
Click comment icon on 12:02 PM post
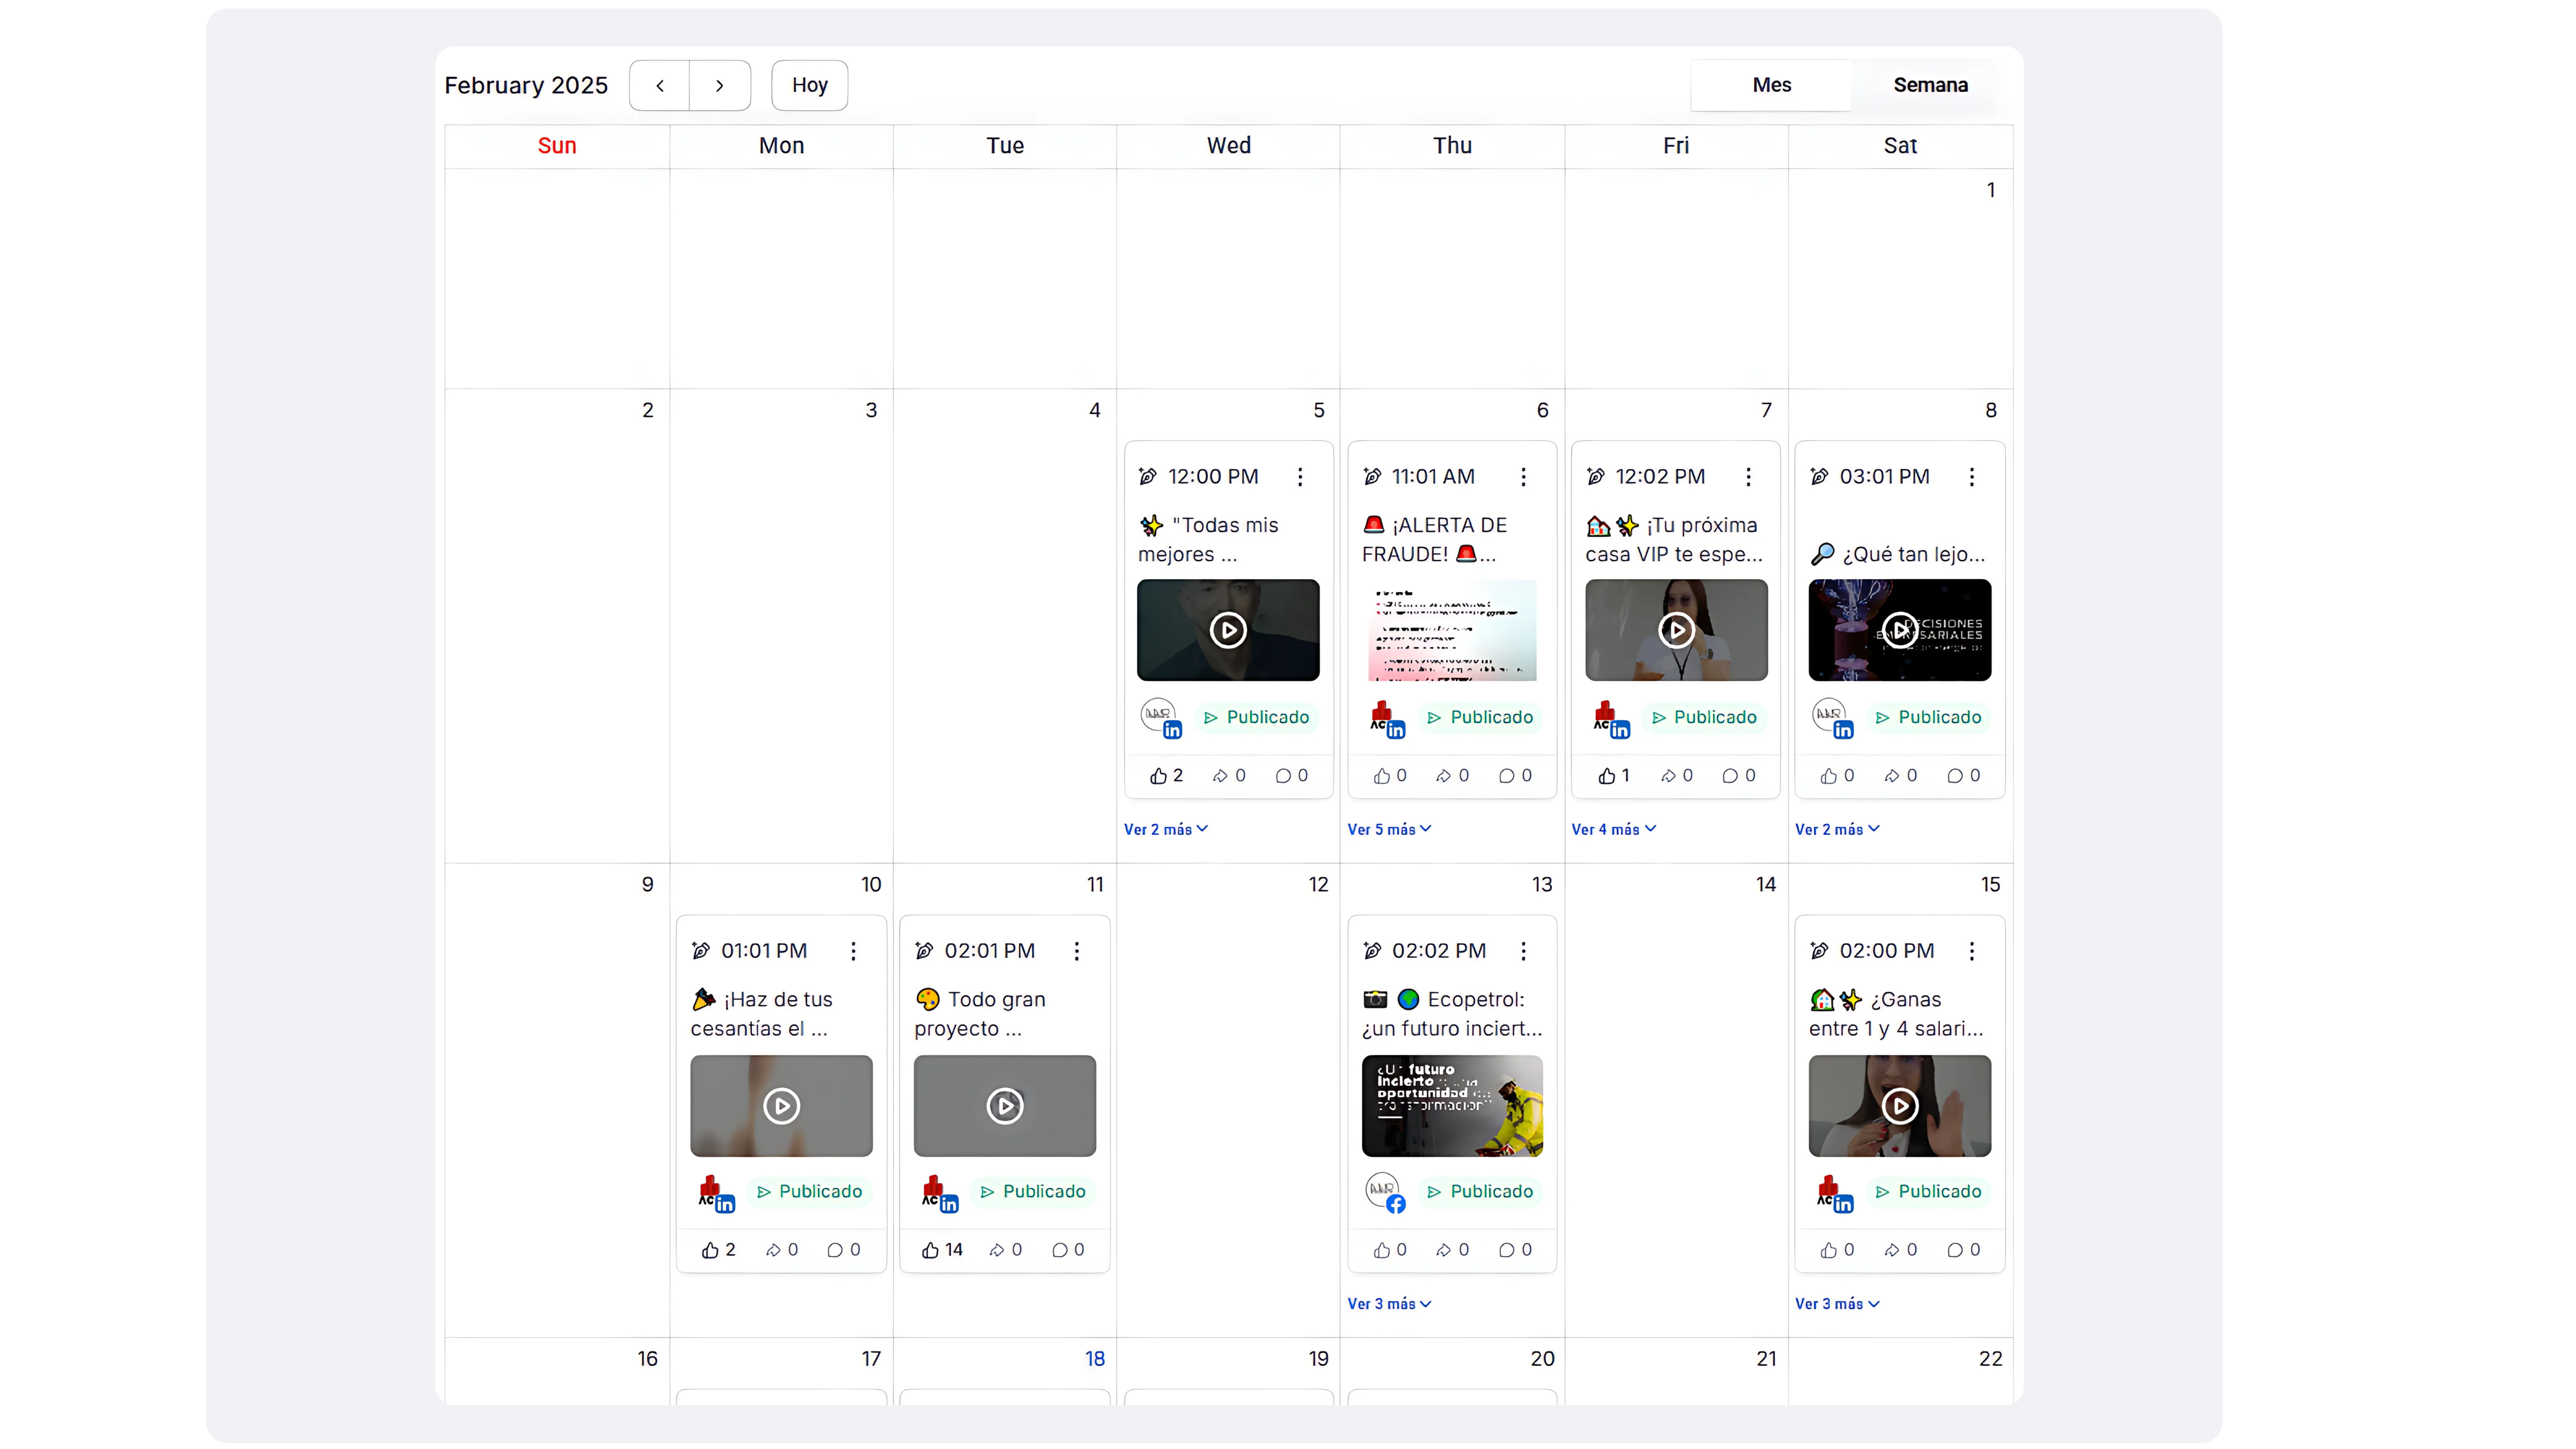[1730, 775]
